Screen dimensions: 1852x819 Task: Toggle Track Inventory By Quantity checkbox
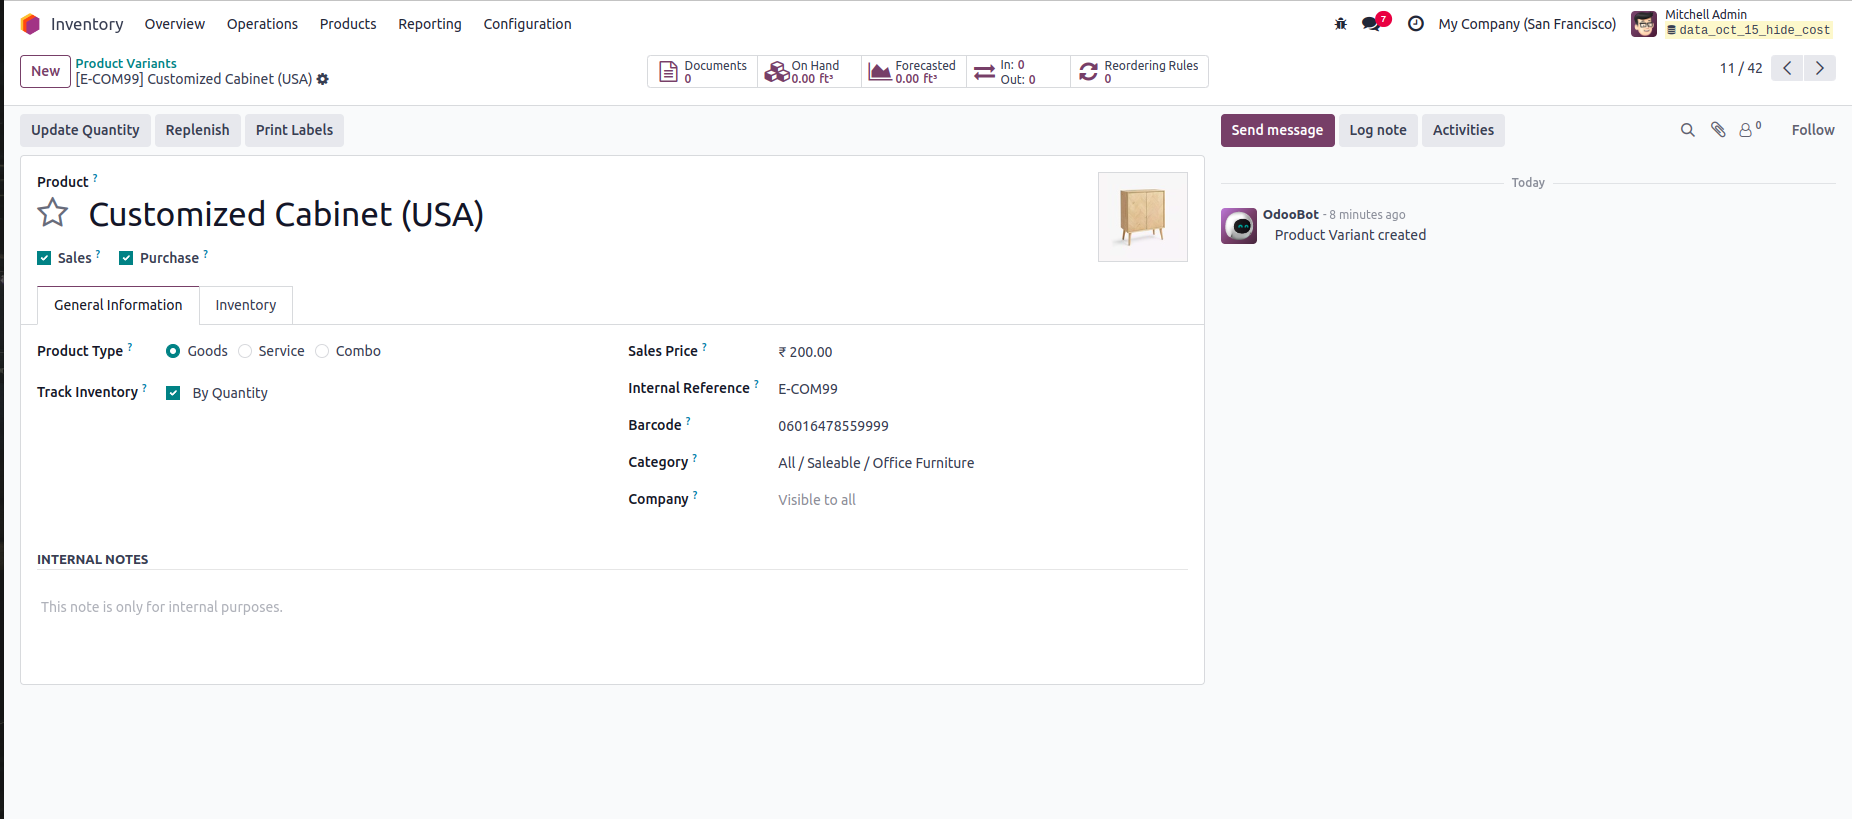pos(173,393)
